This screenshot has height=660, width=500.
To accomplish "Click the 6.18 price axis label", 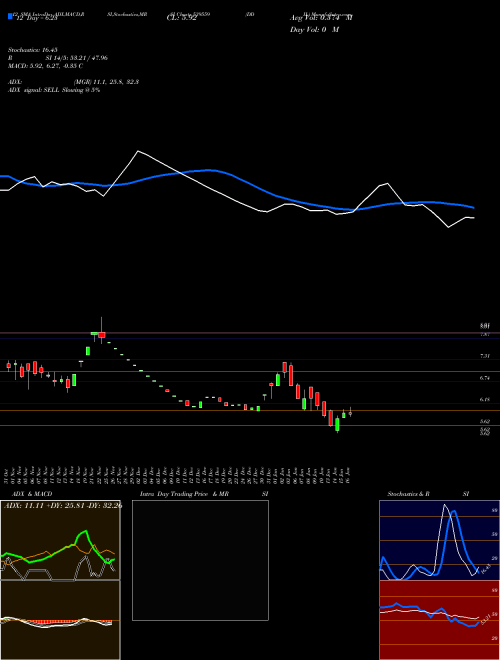I will click(485, 399).
